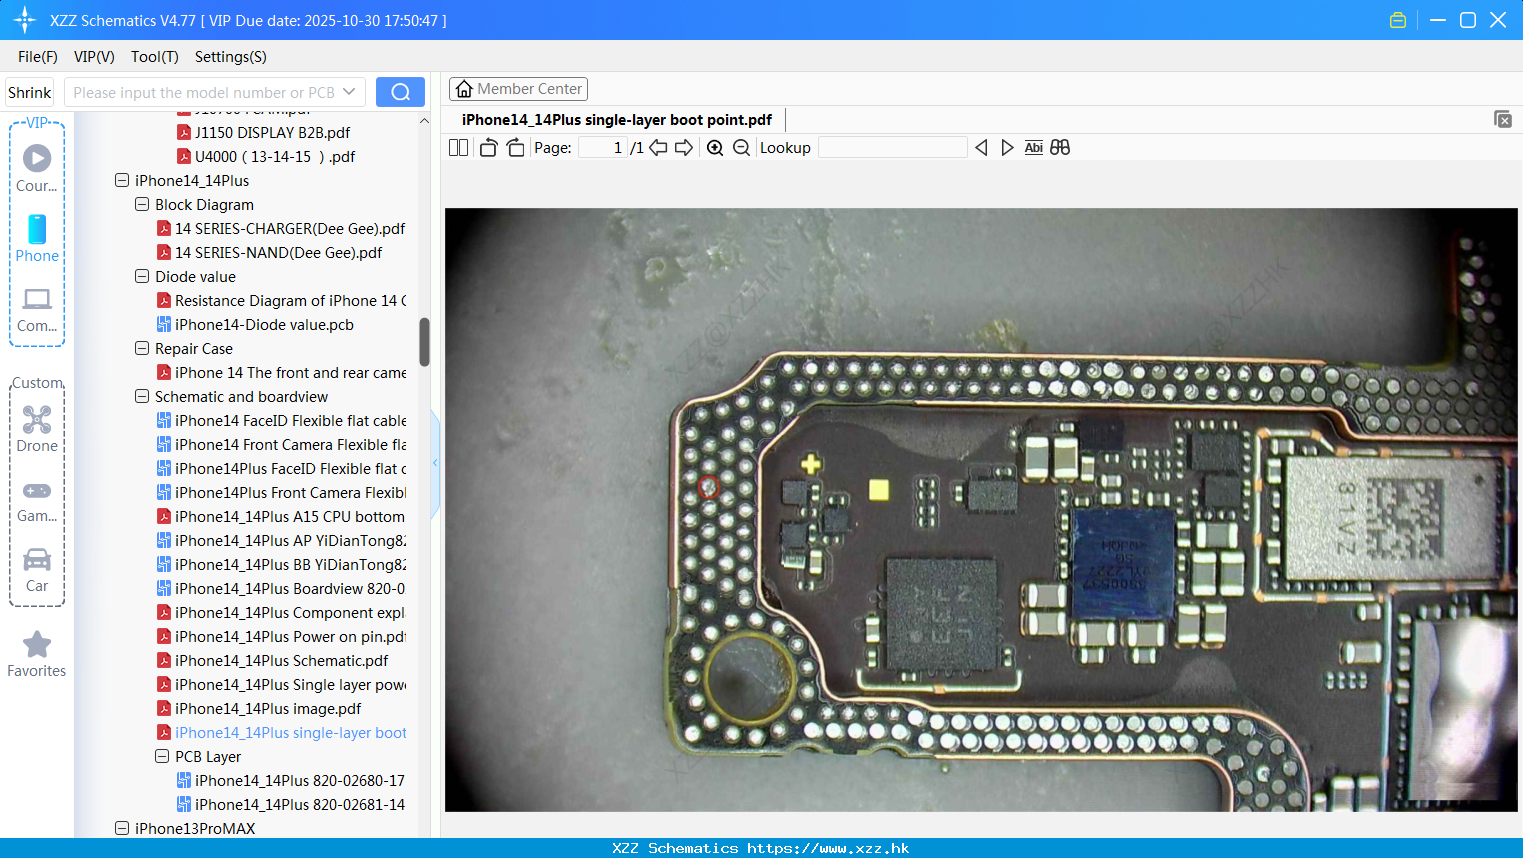This screenshot has width=1523, height=858.
Task: Open 14 SERIES-CHARGER(Dee Gee).pdf
Action: [x=280, y=229]
